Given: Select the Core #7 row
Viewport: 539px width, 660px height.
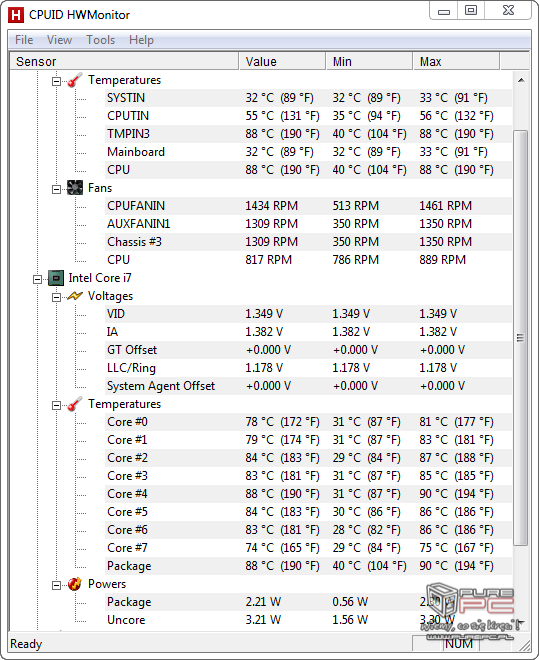Looking at the screenshot, I should [x=308, y=548].
